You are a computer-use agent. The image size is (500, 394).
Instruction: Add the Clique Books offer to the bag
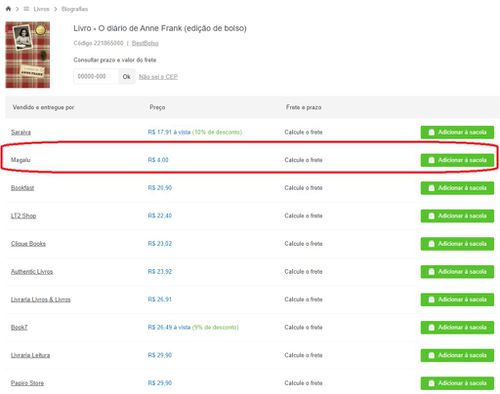(457, 244)
